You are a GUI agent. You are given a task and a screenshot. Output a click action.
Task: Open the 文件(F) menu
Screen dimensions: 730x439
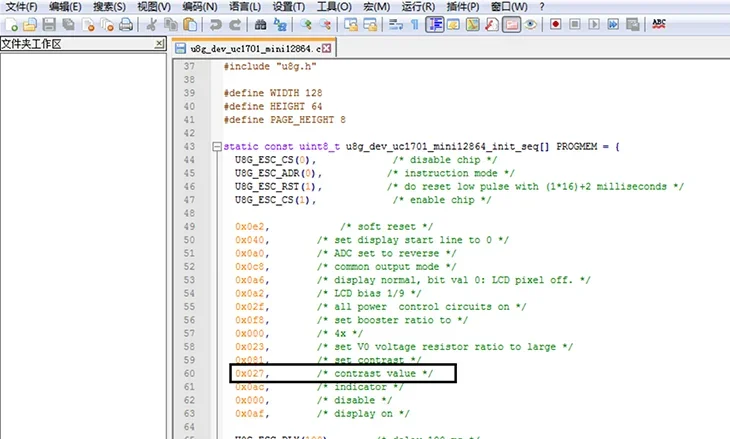coord(21,7)
